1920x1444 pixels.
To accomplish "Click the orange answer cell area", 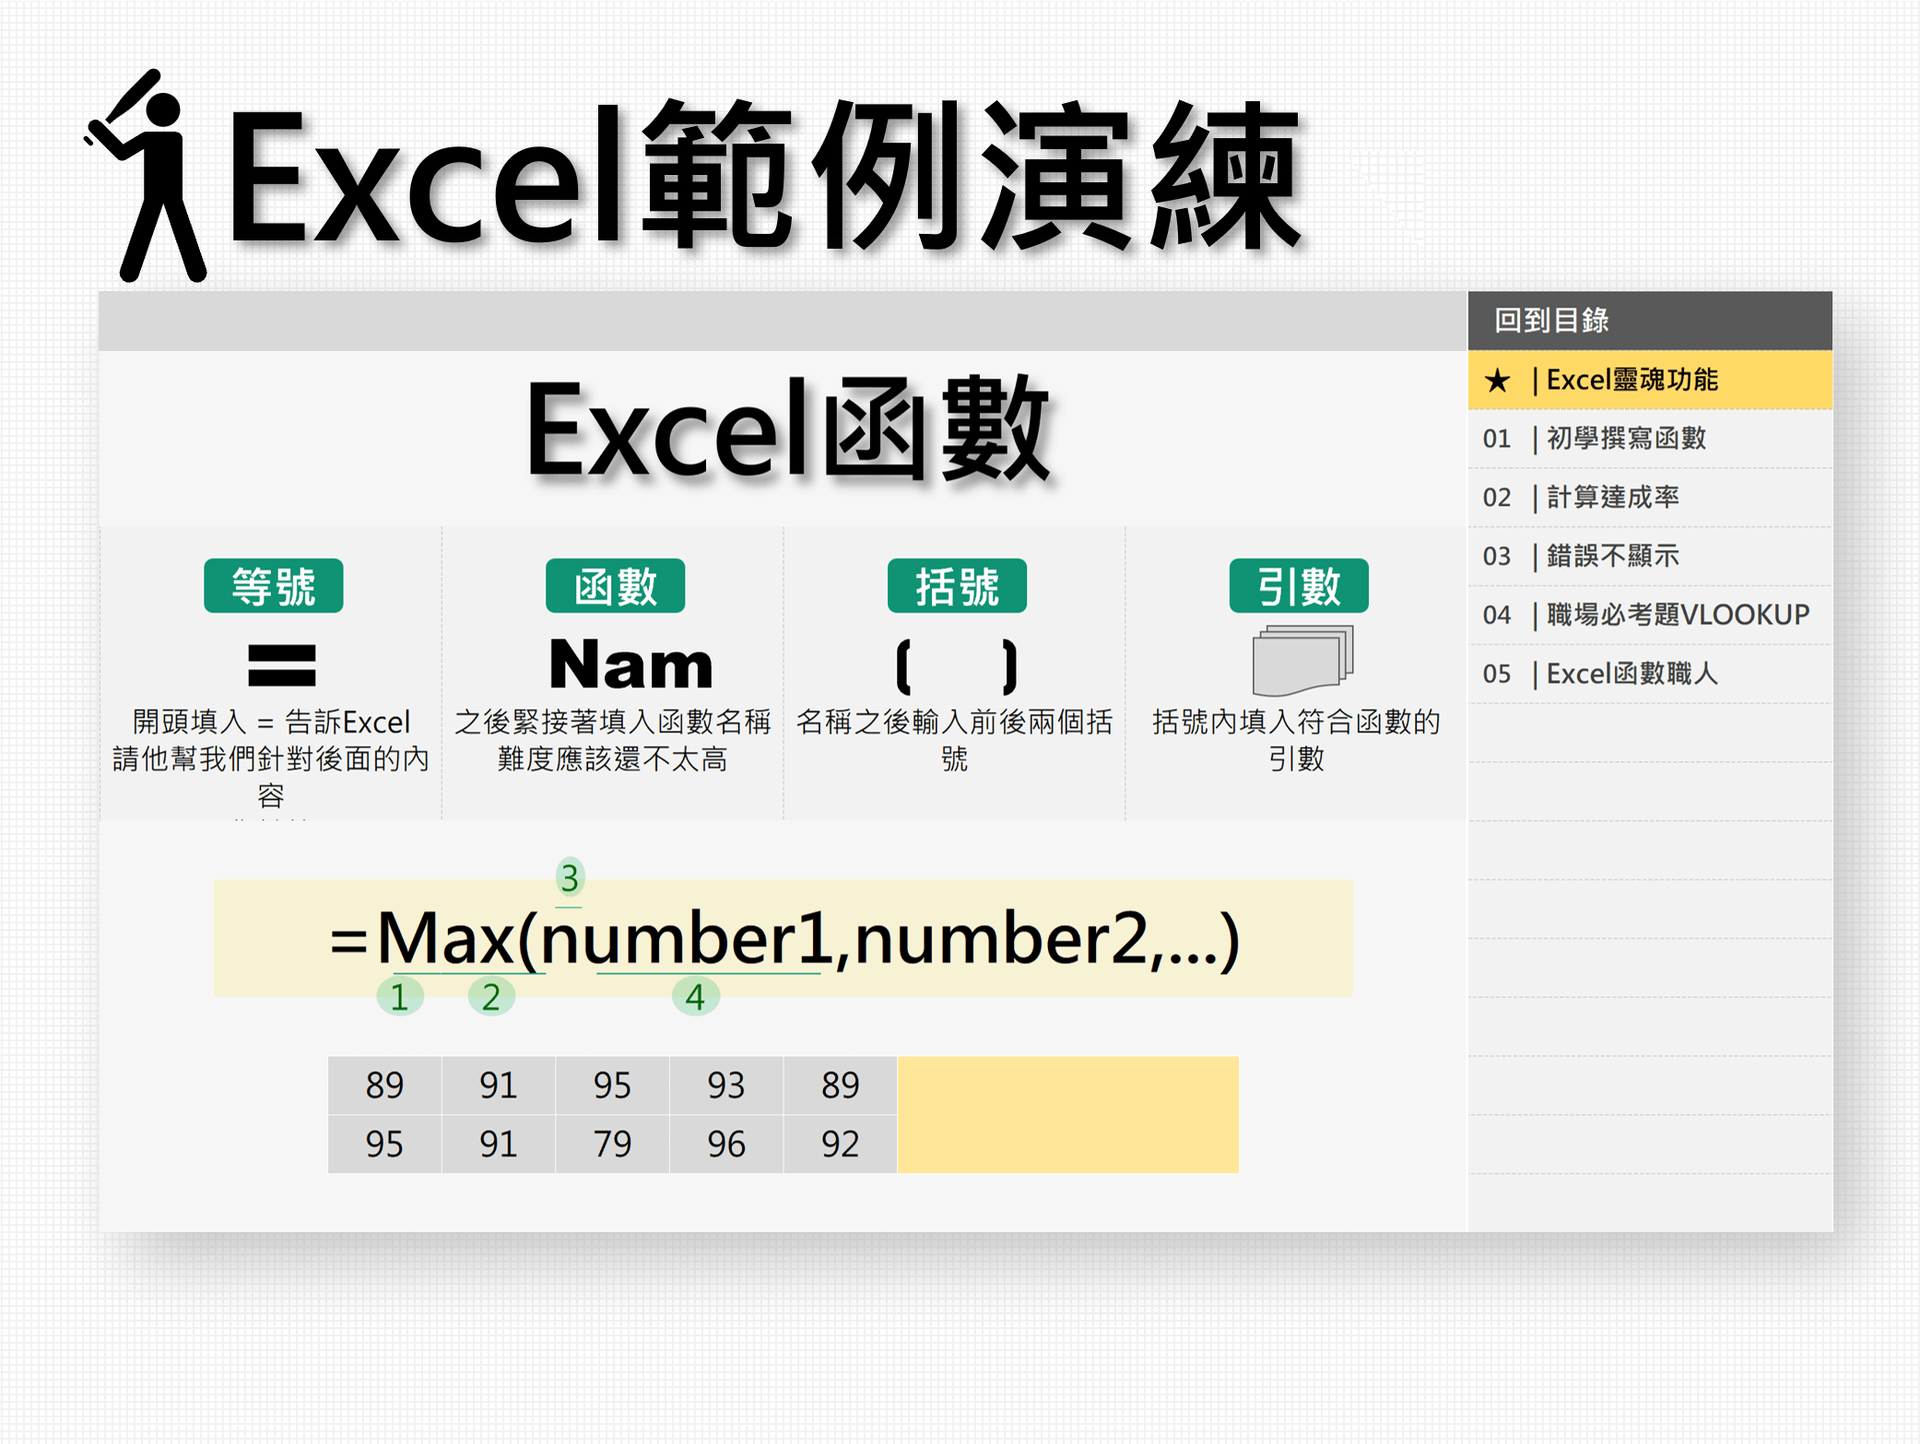I will tap(1067, 1114).
